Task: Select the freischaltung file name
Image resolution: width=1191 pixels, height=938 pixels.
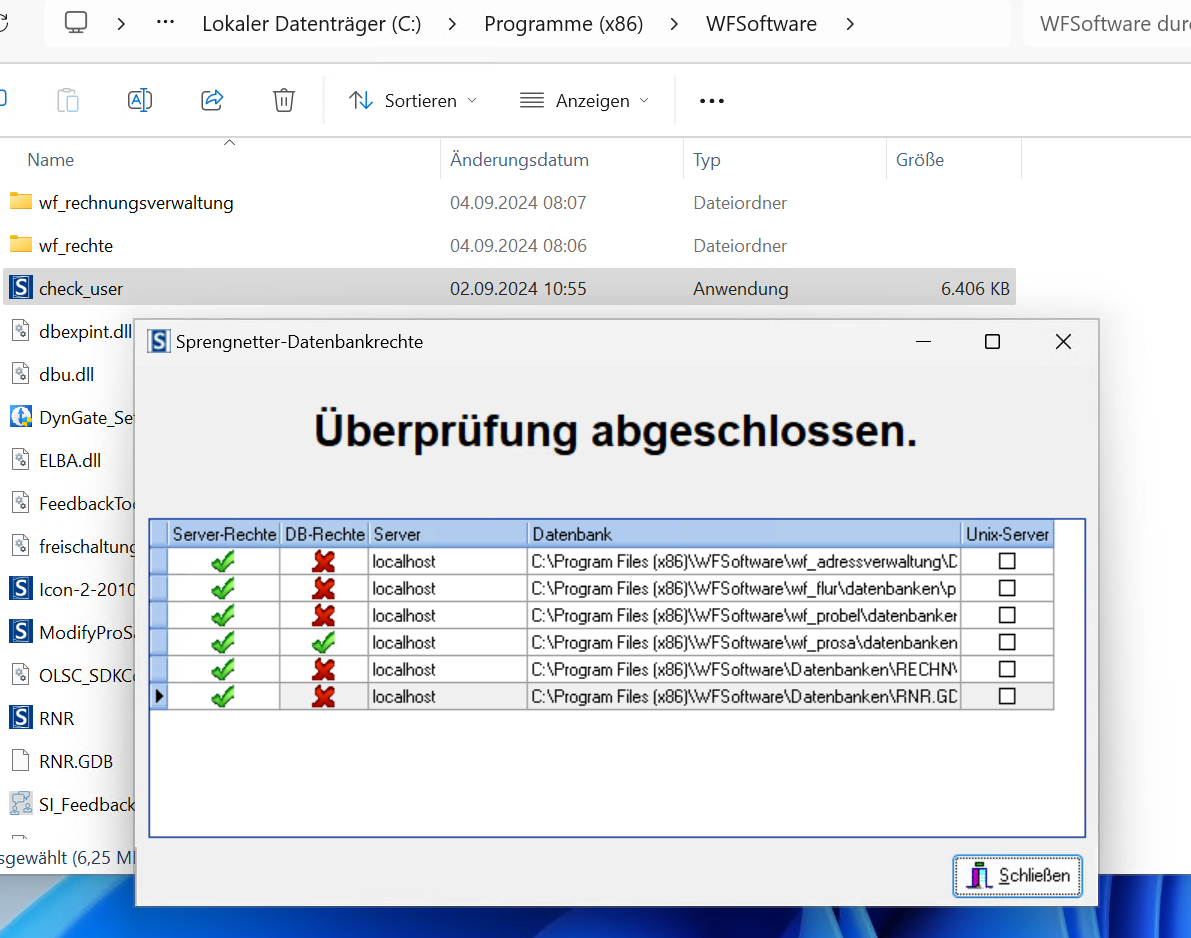Action: point(87,546)
